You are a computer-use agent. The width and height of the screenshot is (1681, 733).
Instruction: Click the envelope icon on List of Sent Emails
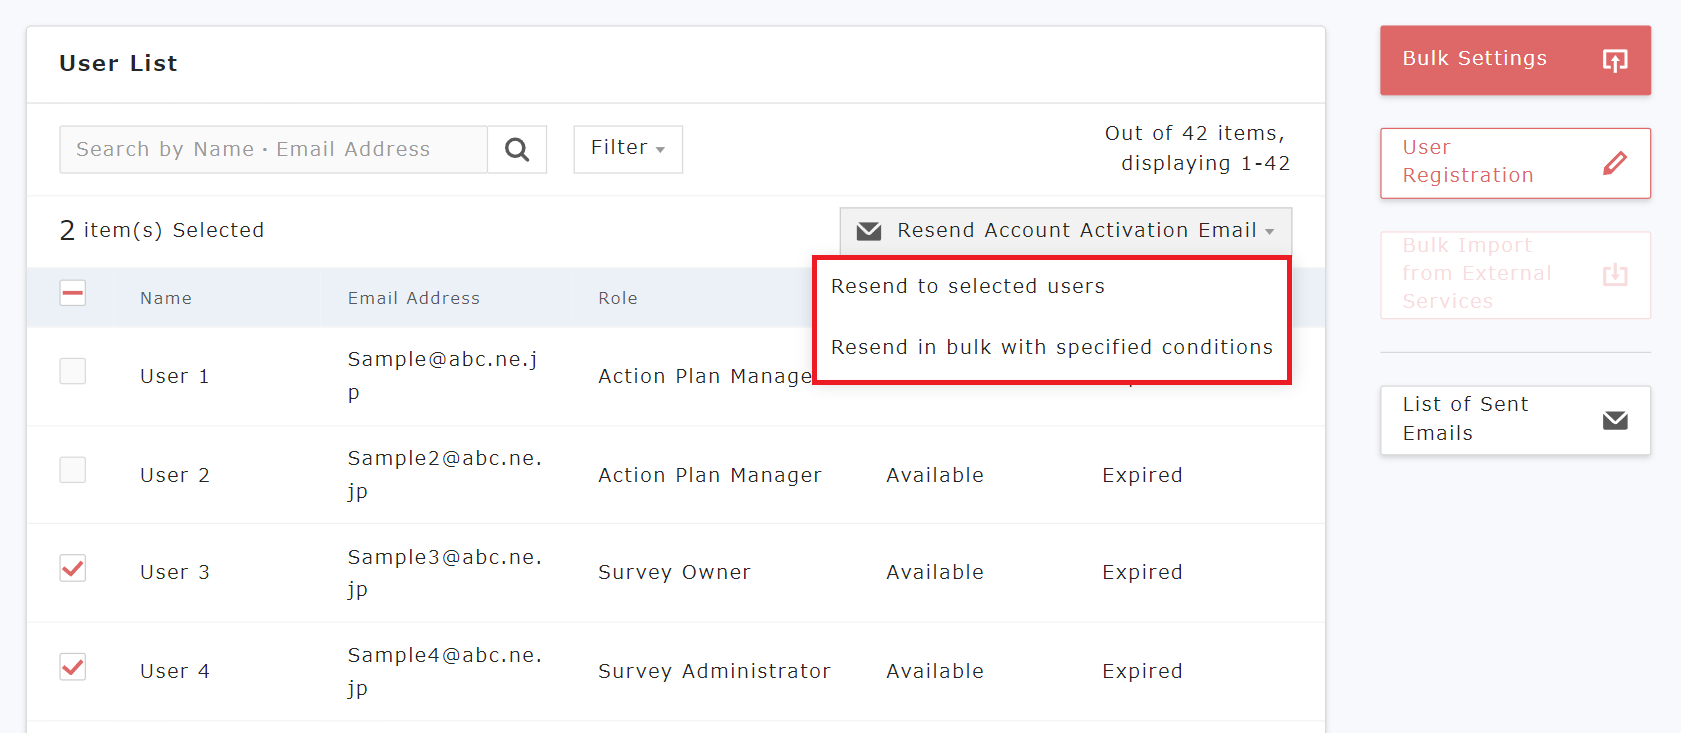click(x=1614, y=420)
